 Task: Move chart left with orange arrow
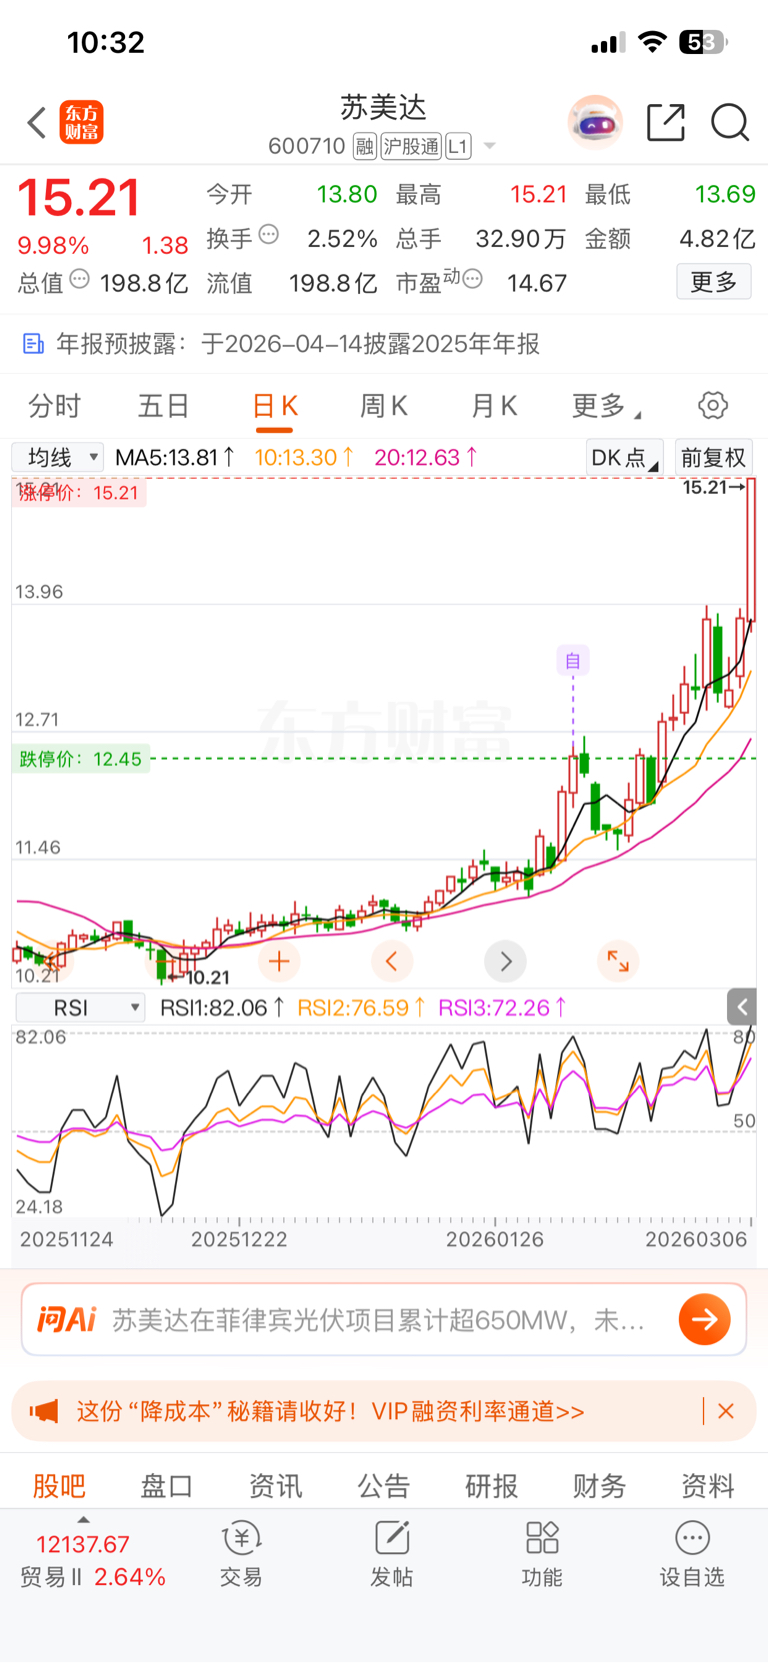tap(392, 962)
